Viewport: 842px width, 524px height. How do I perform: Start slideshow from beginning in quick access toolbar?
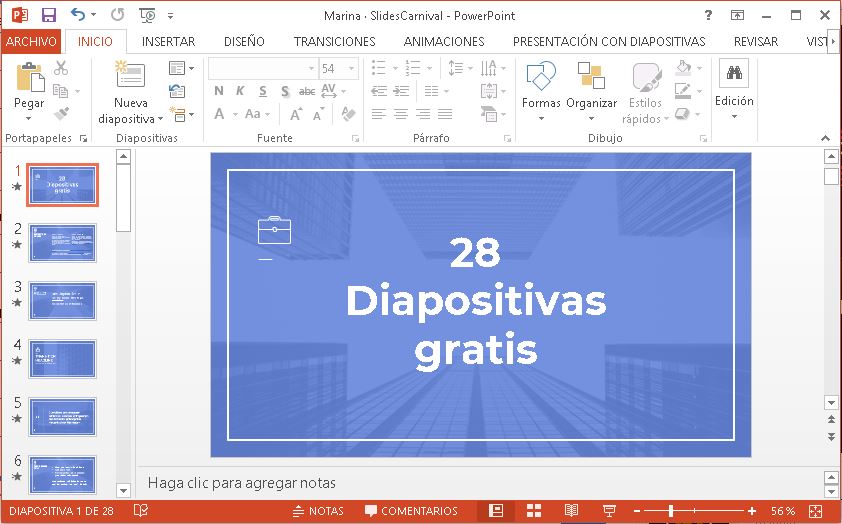pyautogui.click(x=147, y=15)
